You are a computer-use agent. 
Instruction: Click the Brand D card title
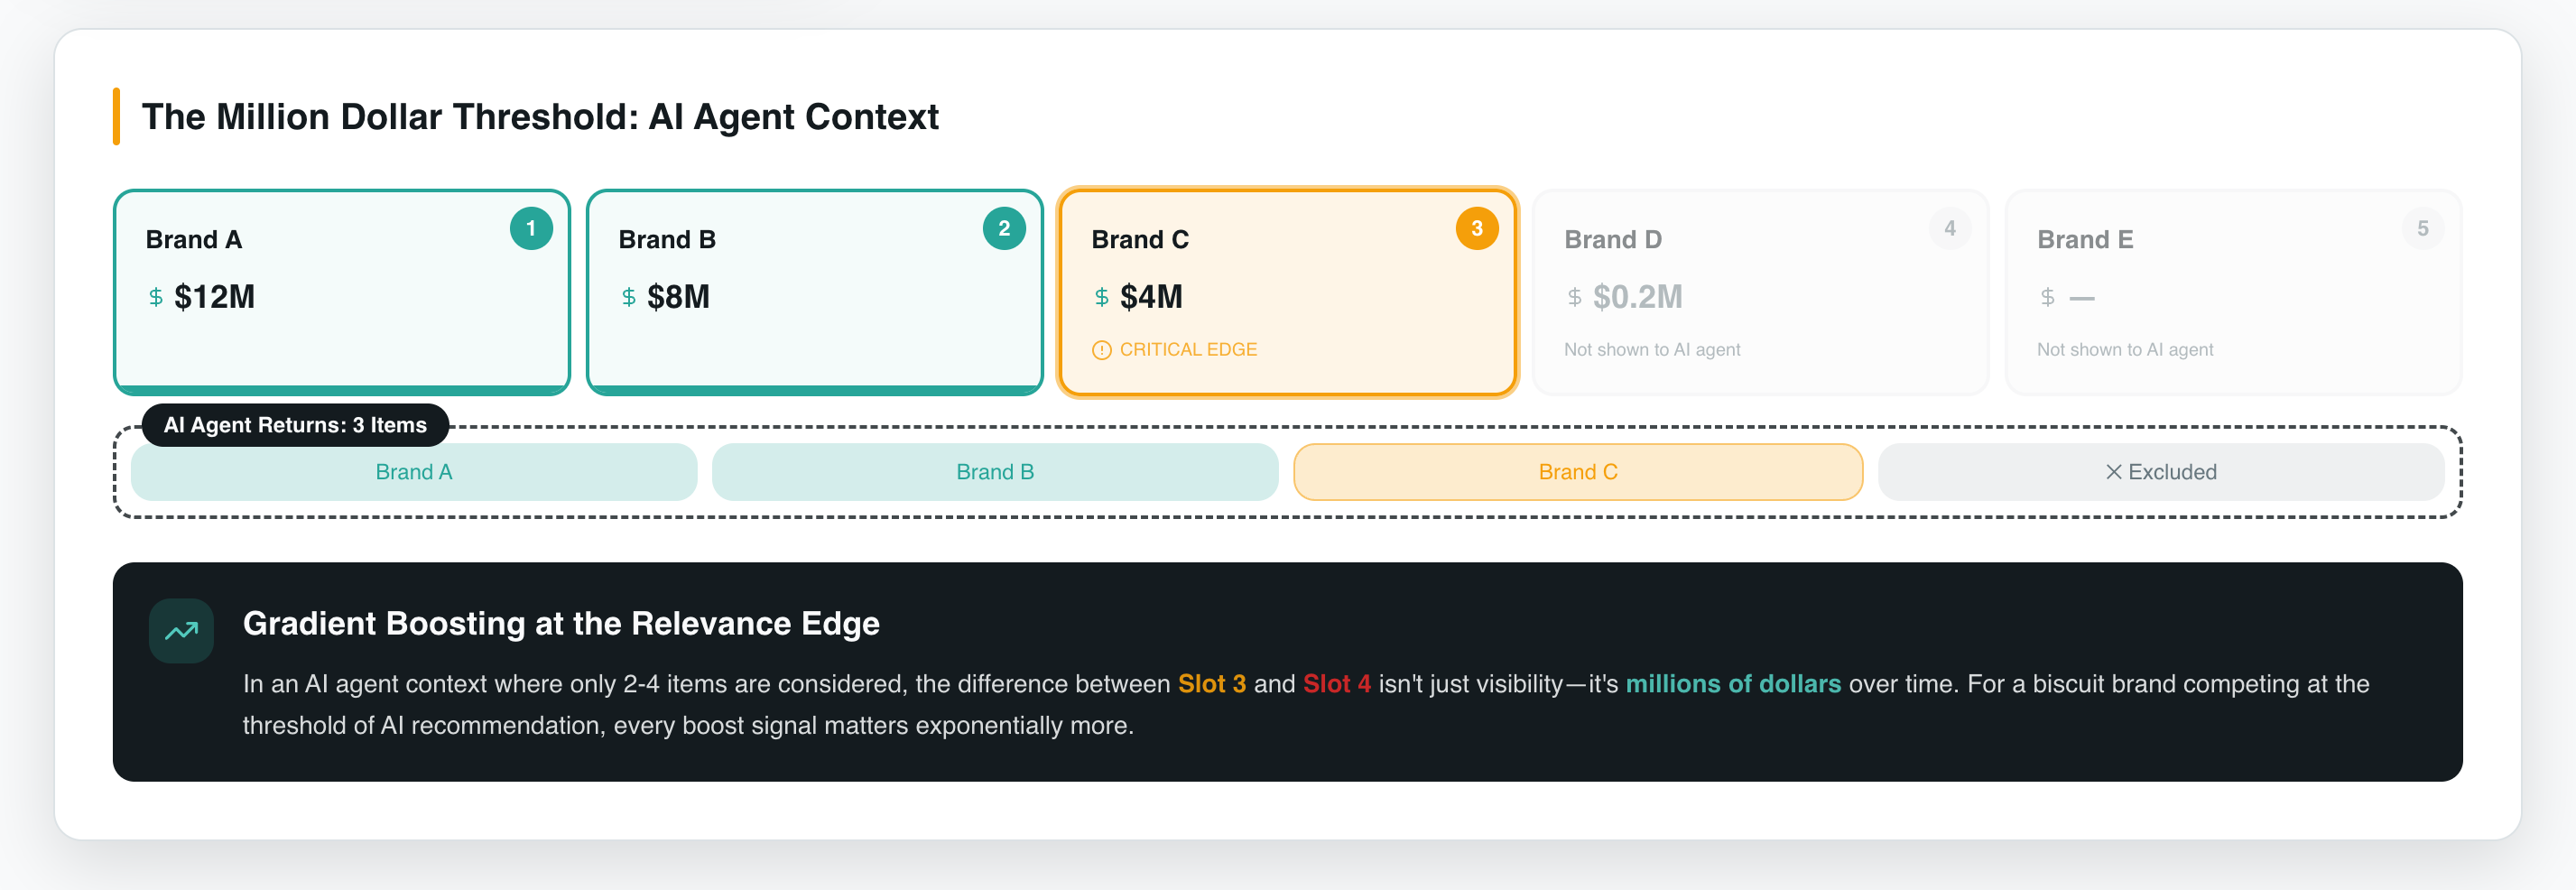point(1612,240)
